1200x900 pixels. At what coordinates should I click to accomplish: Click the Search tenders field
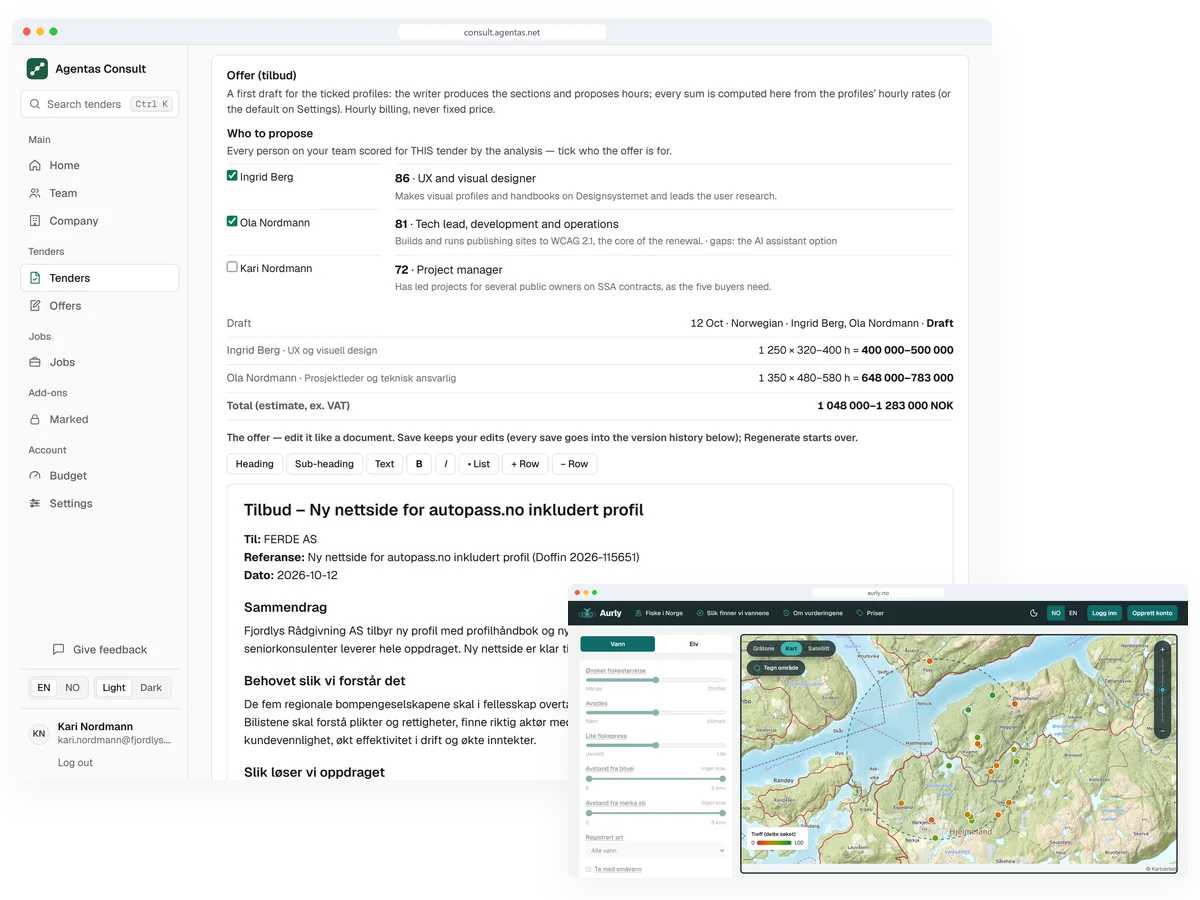[100, 104]
